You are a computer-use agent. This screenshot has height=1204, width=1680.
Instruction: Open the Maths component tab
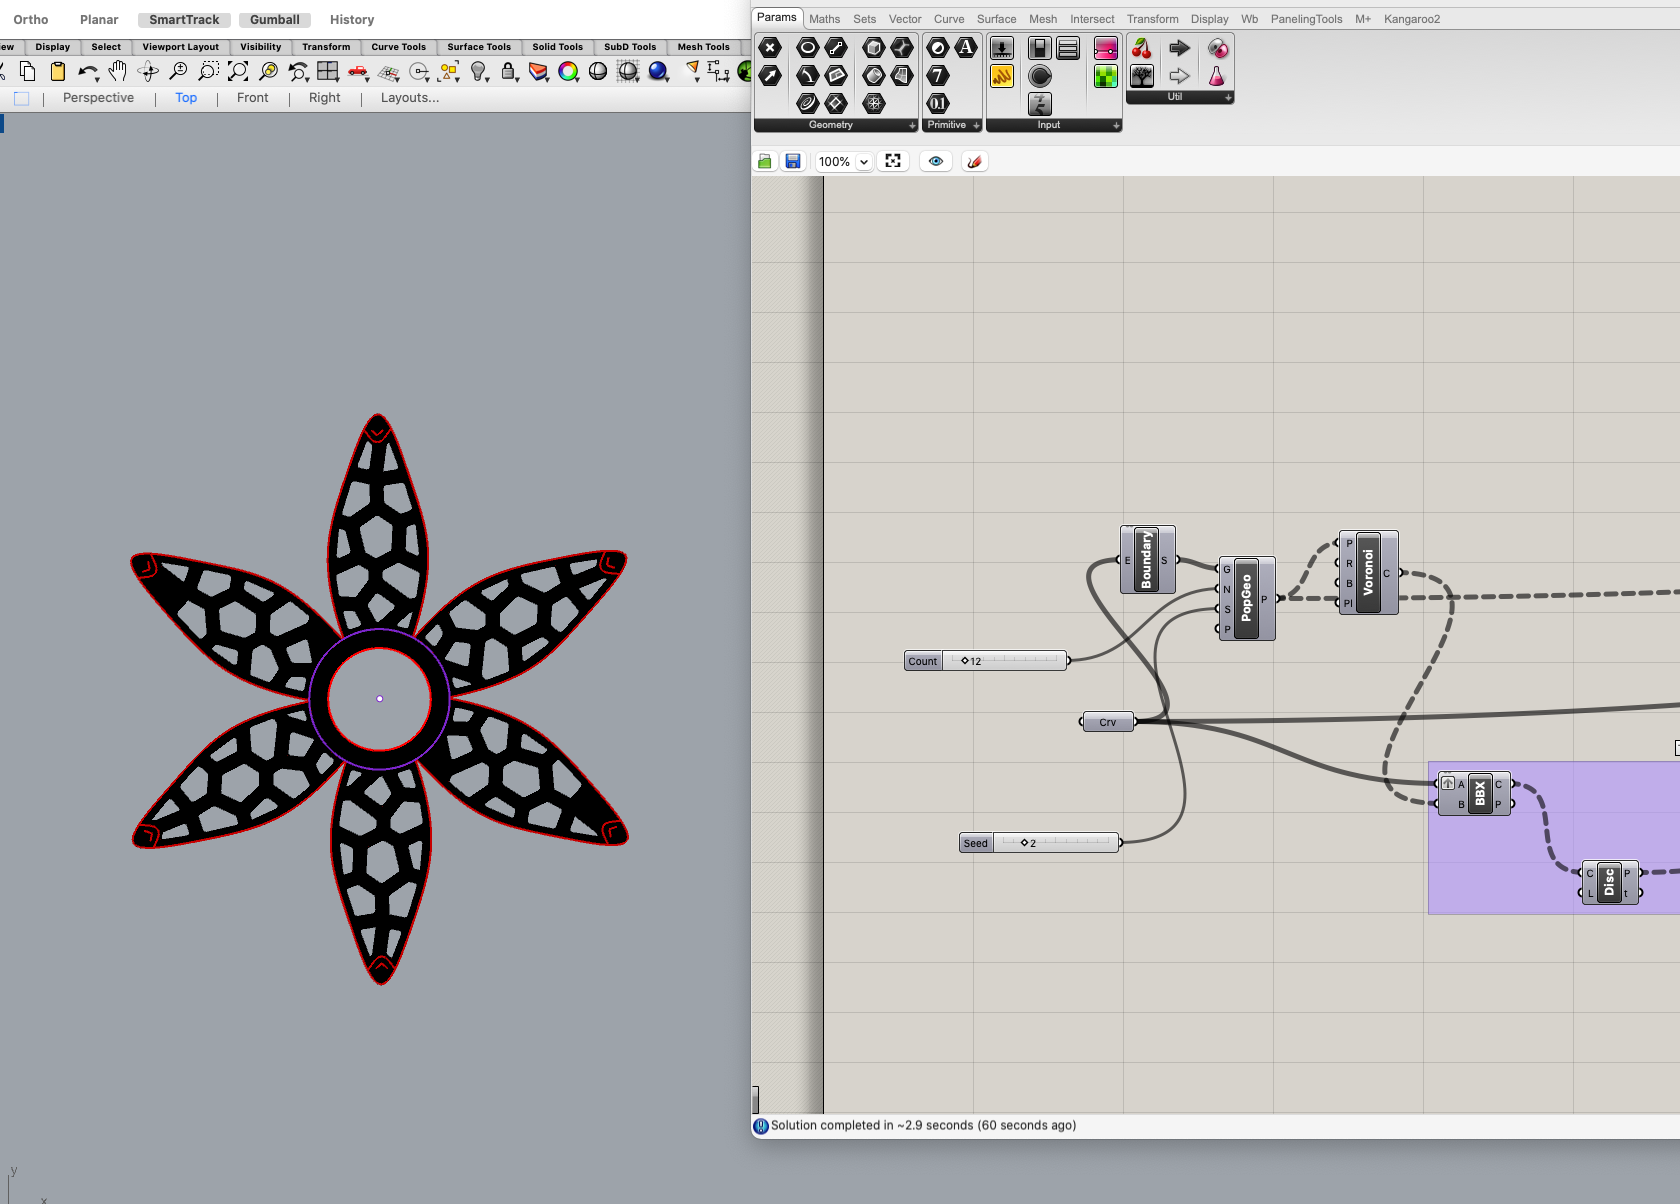(825, 19)
